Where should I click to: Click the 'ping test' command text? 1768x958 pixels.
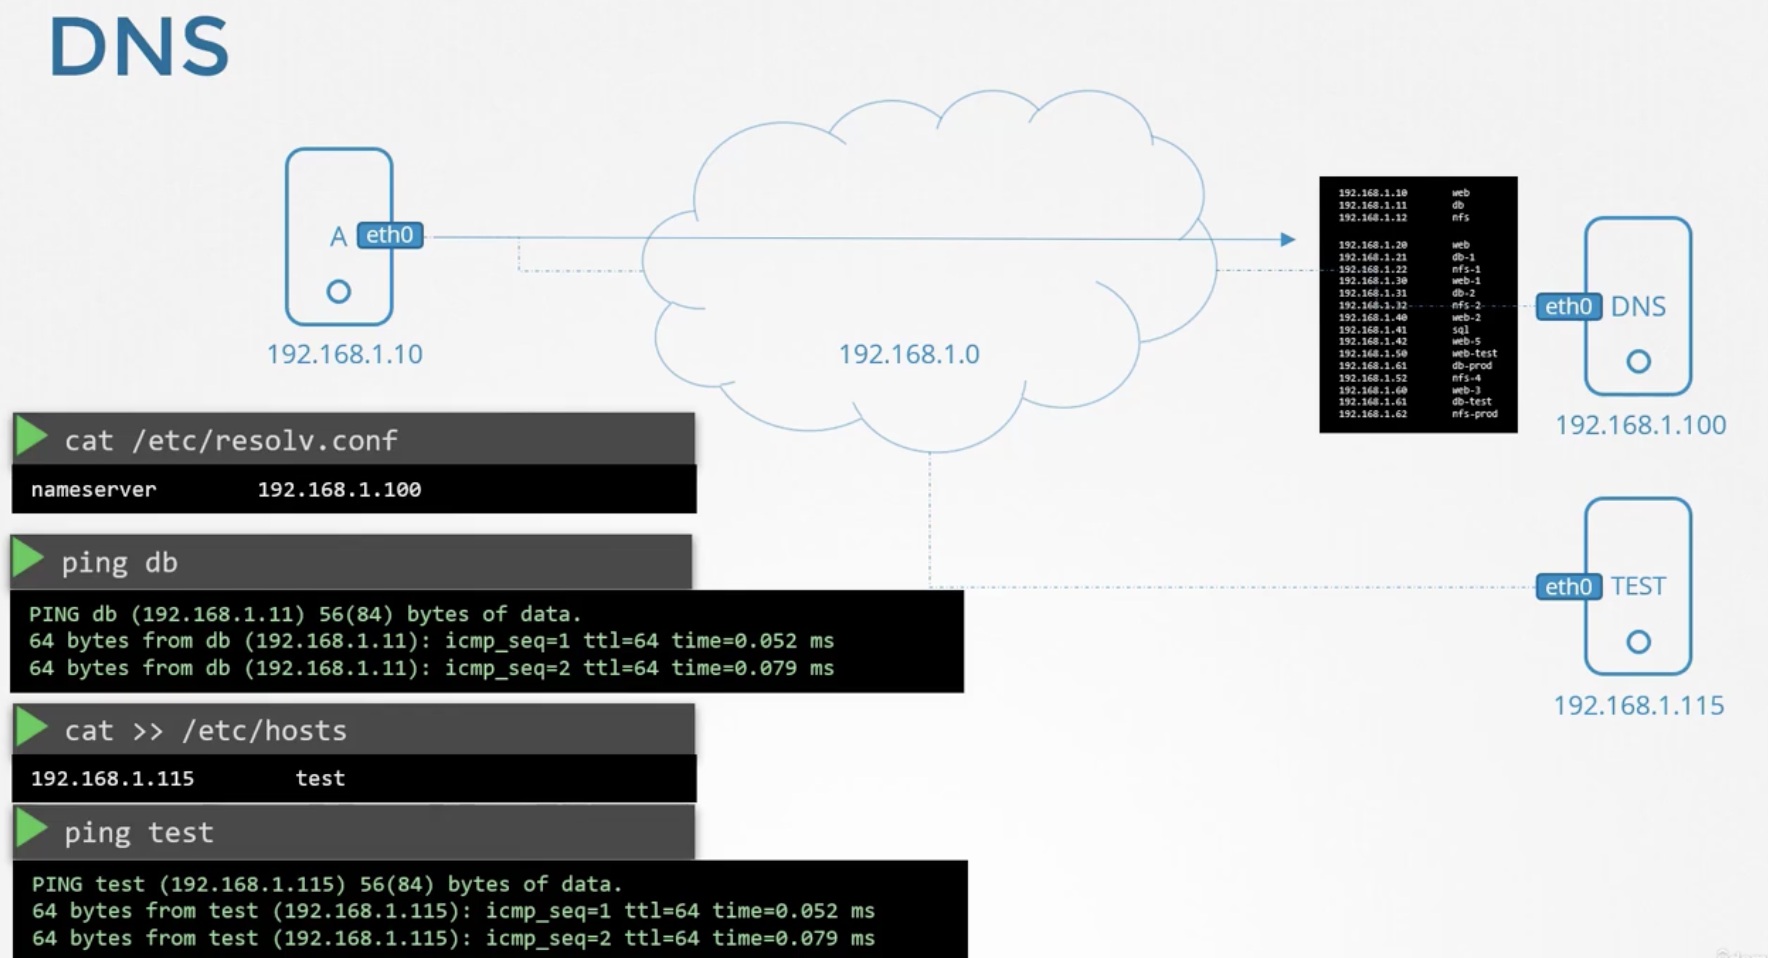(139, 833)
